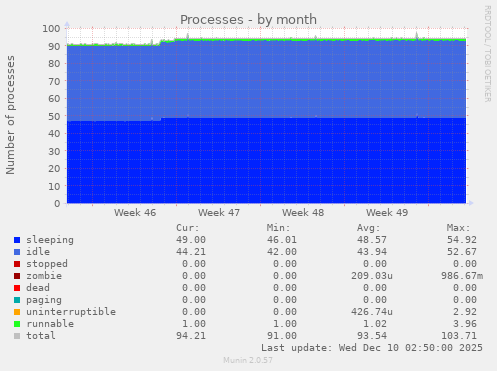Viewport: 497px width, 371px height.
Task: Click idle maximum value 52.67
Action: click(x=462, y=252)
